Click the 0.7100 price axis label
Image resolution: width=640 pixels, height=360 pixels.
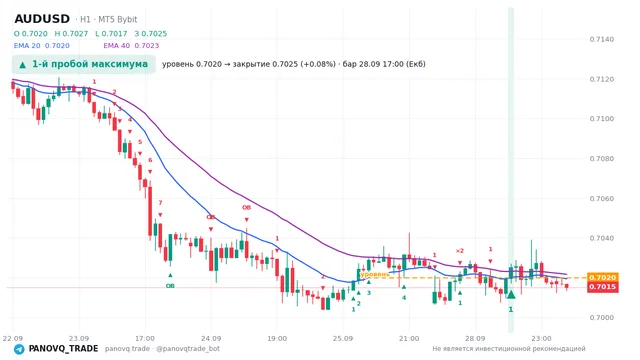click(x=602, y=119)
